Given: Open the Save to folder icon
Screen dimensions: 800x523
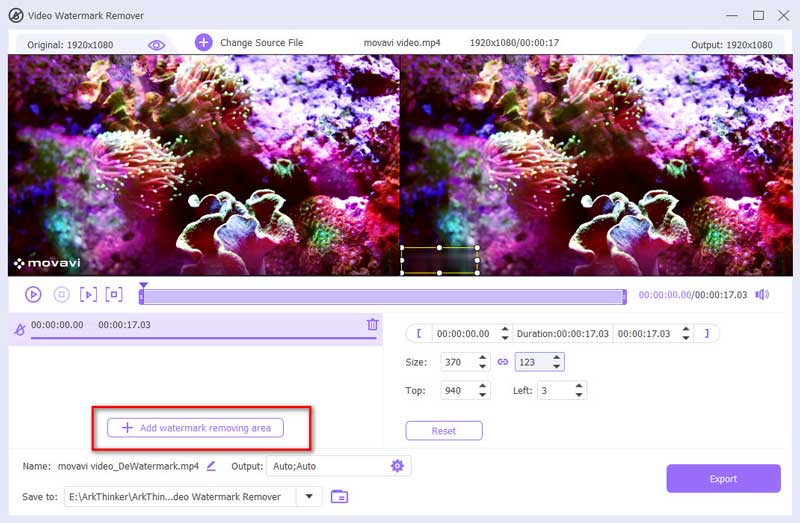Looking at the screenshot, I should pyautogui.click(x=339, y=496).
